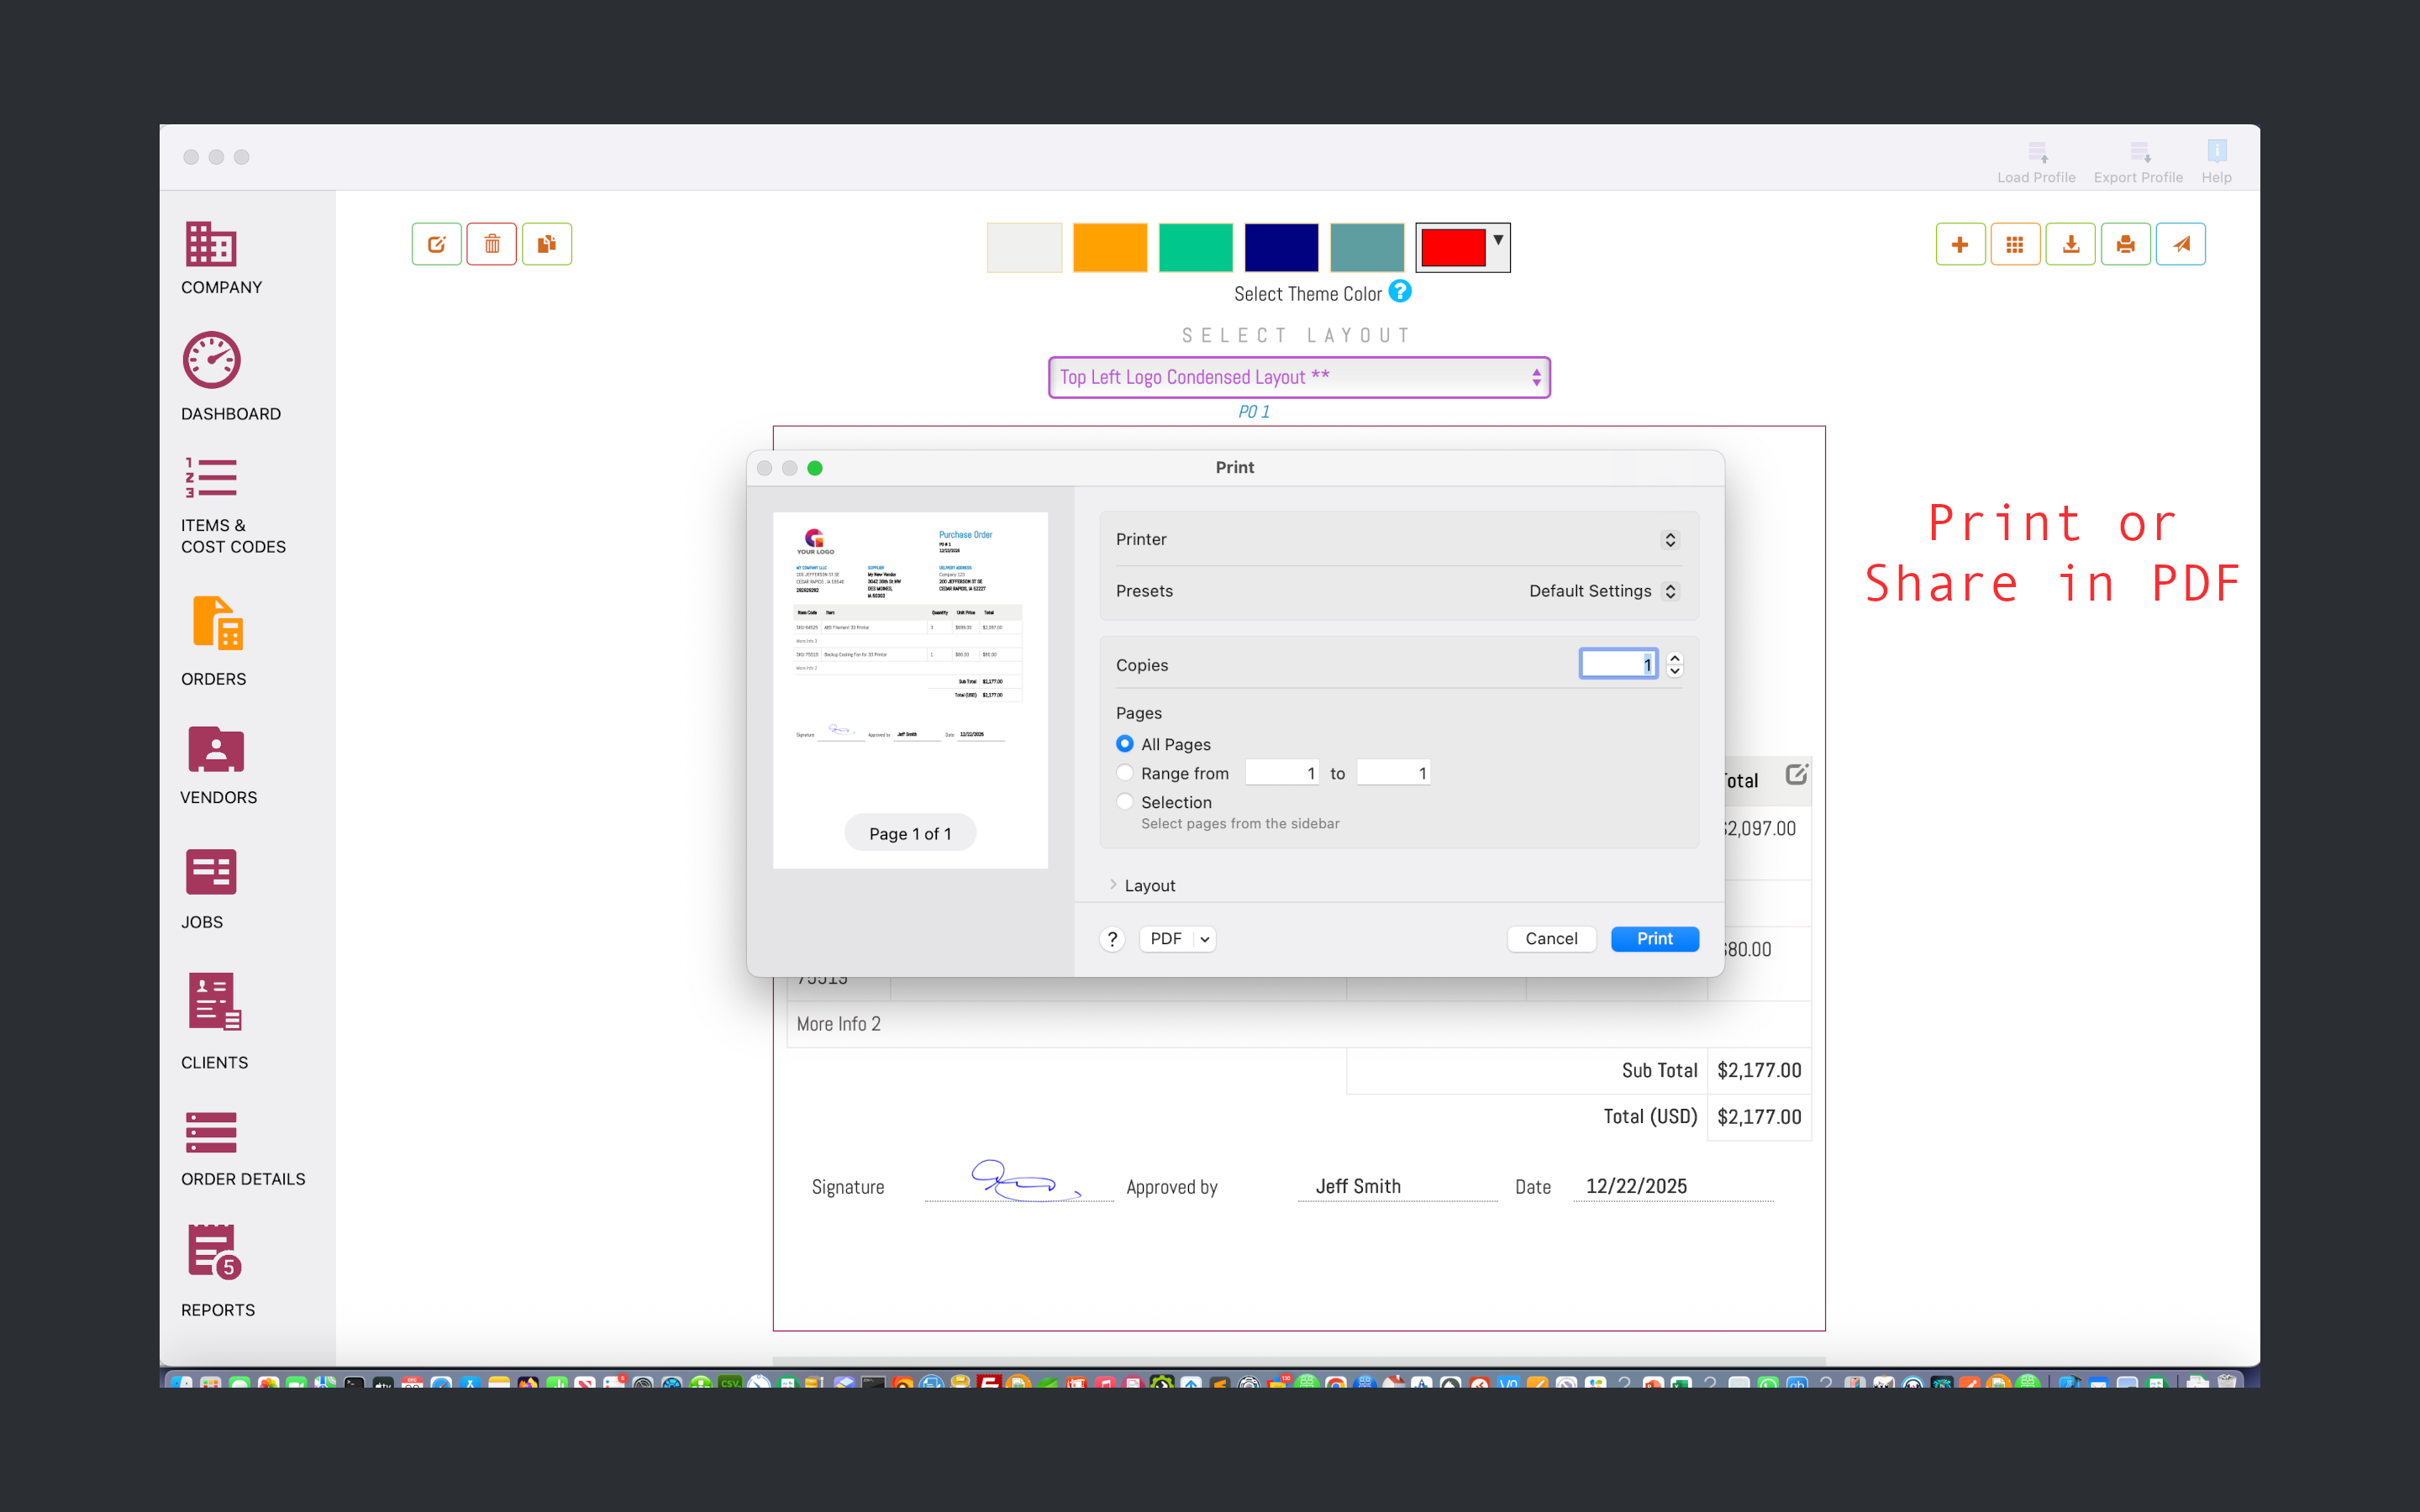This screenshot has width=2420, height=1512.
Task: Click the printer icon in toolbar
Action: (x=2125, y=244)
